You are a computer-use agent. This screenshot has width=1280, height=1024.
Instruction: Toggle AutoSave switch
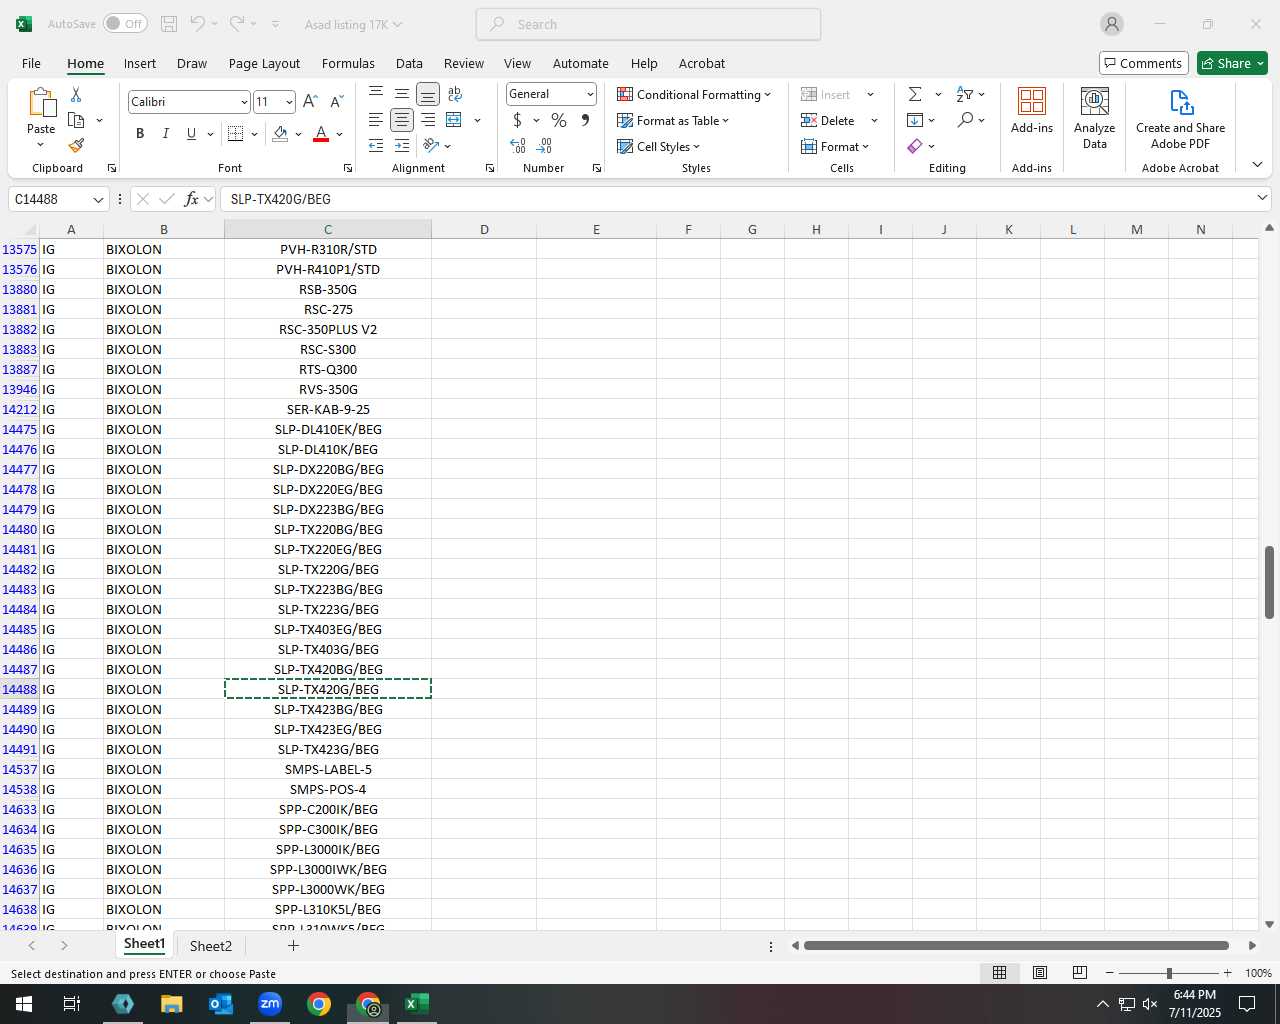125,24
